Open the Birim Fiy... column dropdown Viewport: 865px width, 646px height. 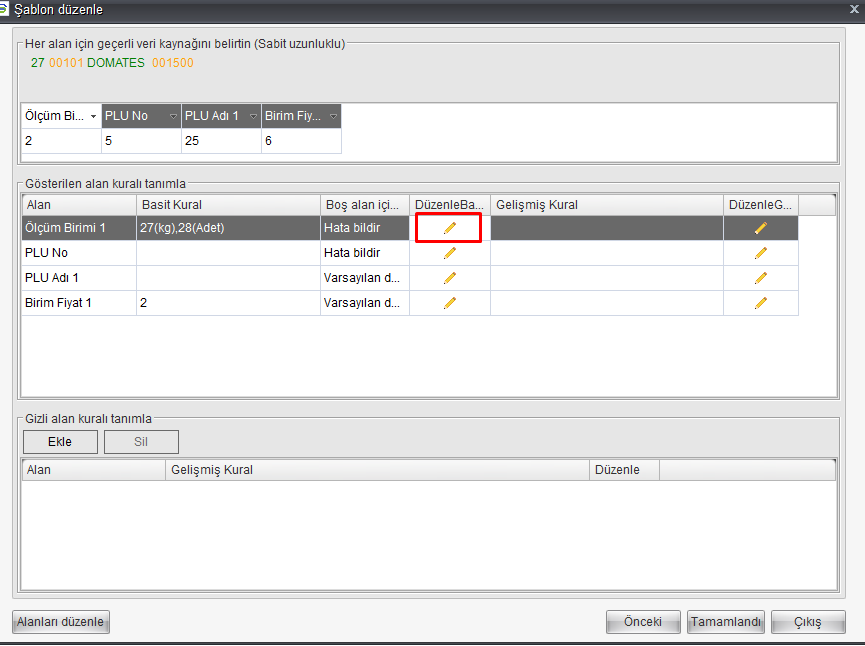[333, 116]
